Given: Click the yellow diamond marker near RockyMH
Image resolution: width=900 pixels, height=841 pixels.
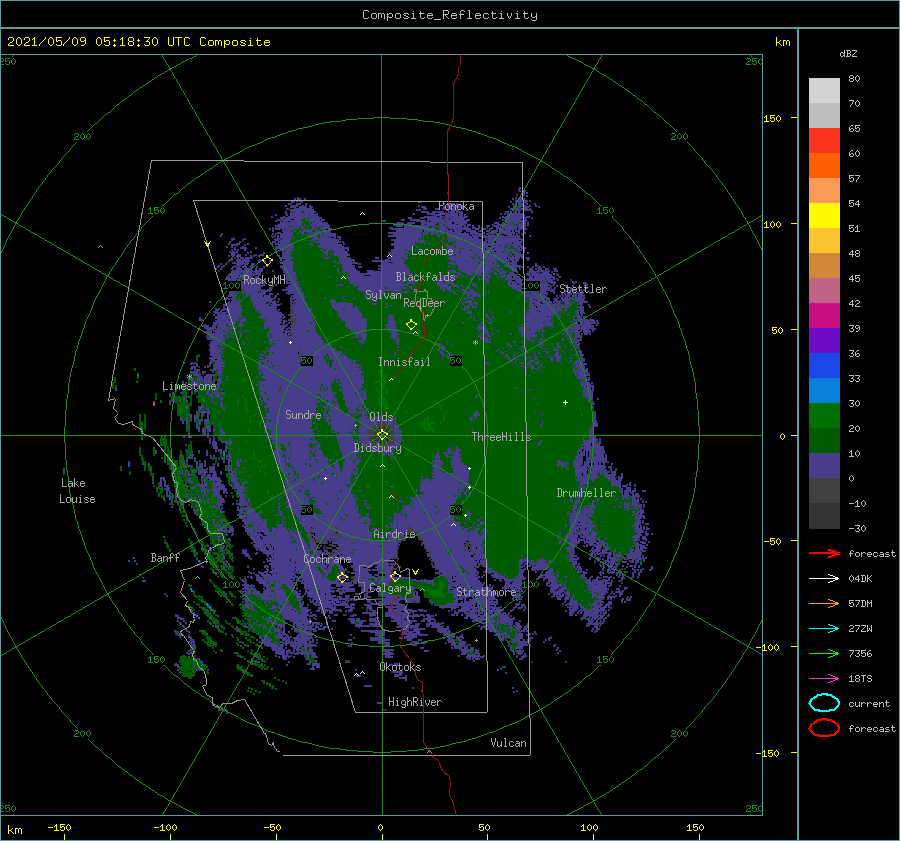Looking at the screenshot, I should tap(267, 261).
